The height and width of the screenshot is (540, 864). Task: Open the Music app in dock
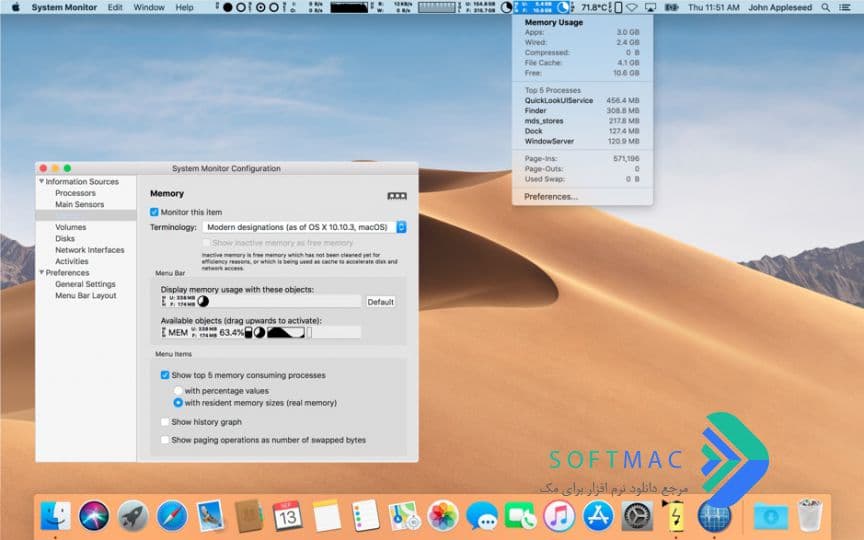point(559,516)
